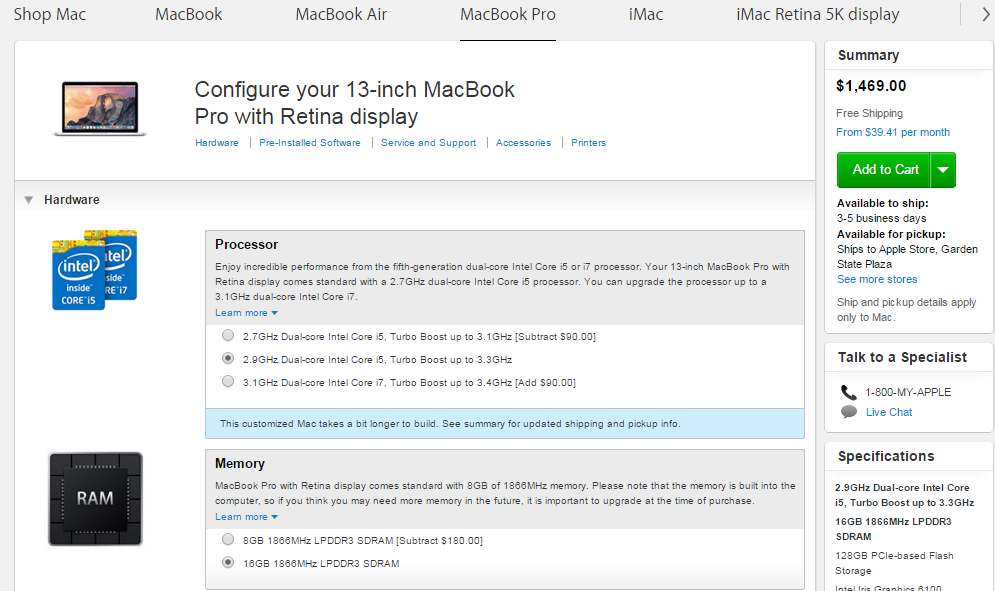Screen dimensions: 995x591
Task: Jump to the Hardware section link
Action: click(217, 143)
